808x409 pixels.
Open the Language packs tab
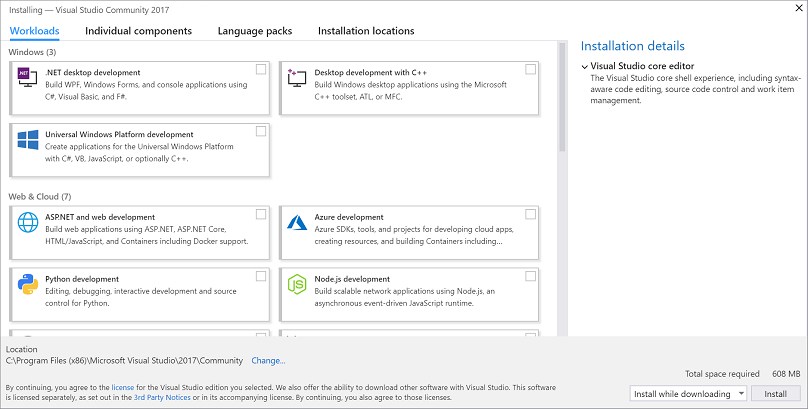pyautogui.click(x=255, y=31)
